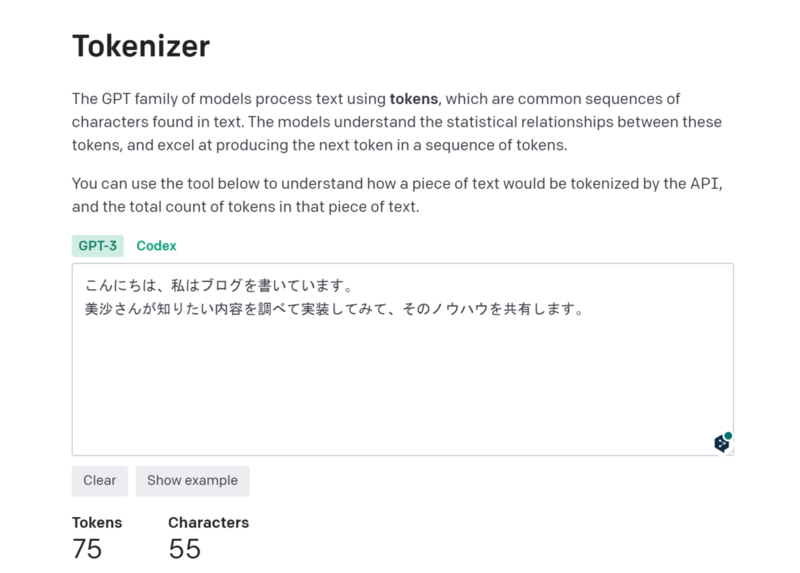The height and width of the screenshot is (573, 800).
Task: Click the text box resize handle corner
Action: pos(731,452)
